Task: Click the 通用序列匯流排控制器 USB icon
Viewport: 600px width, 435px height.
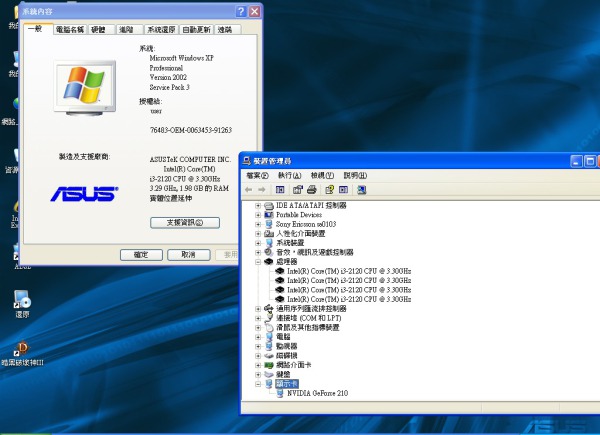Action: 269,308
